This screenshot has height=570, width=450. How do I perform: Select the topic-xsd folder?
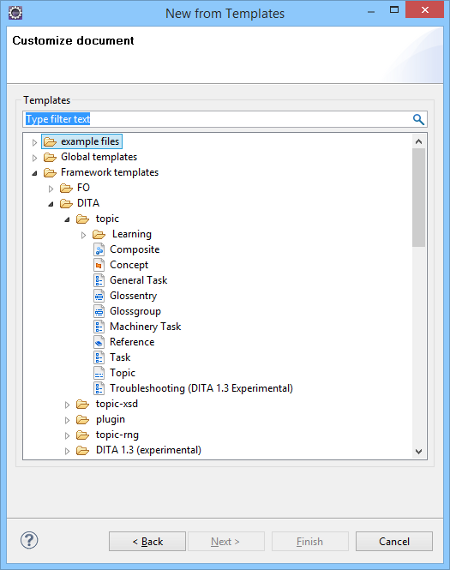[117, 404]
